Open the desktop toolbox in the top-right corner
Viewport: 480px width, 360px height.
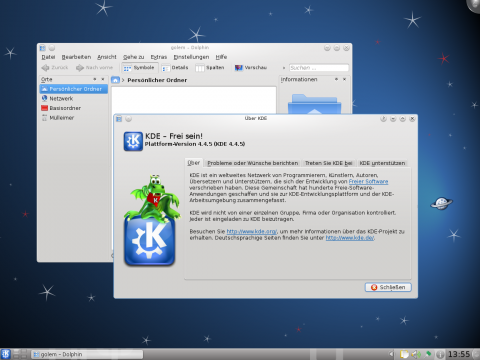click(474, 5)
